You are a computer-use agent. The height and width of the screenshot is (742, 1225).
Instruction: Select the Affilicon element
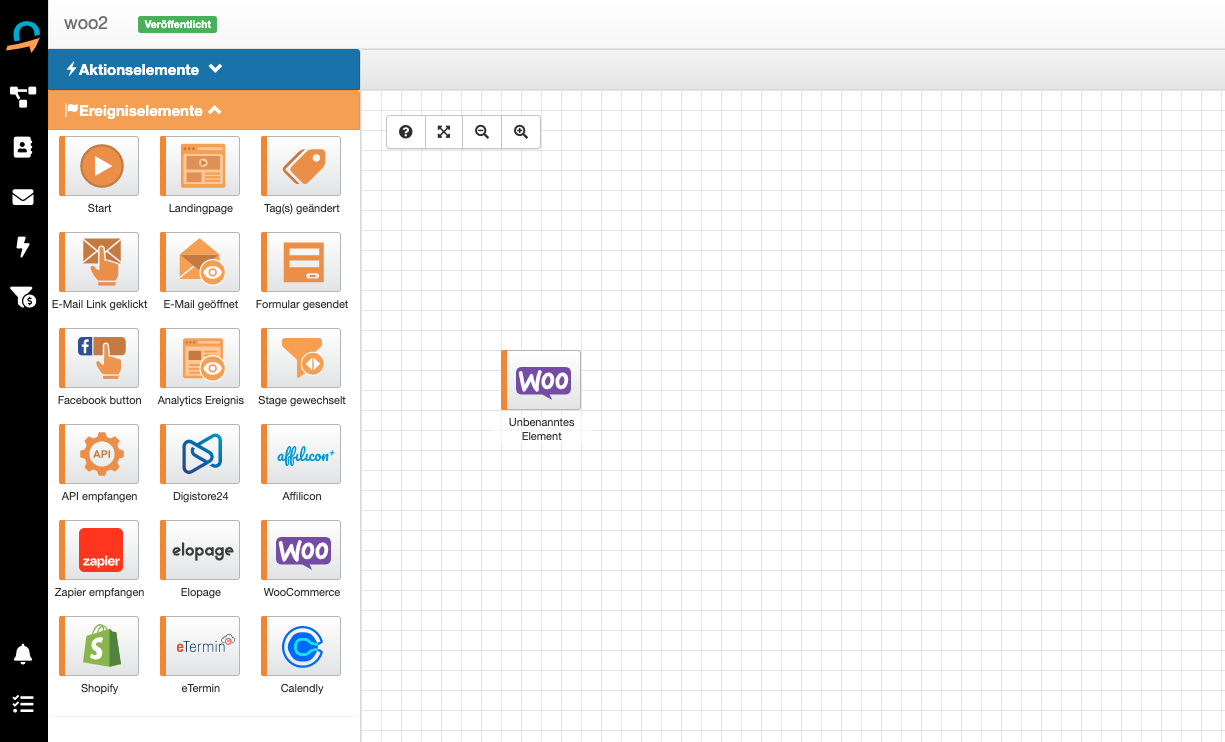(x=301, y=454)
